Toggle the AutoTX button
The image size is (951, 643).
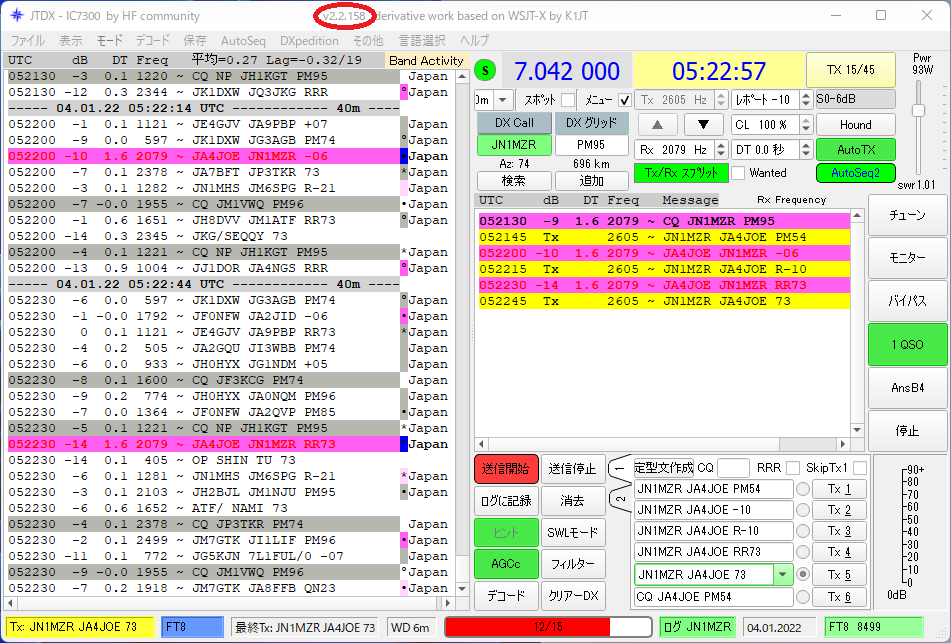(856, 149)
